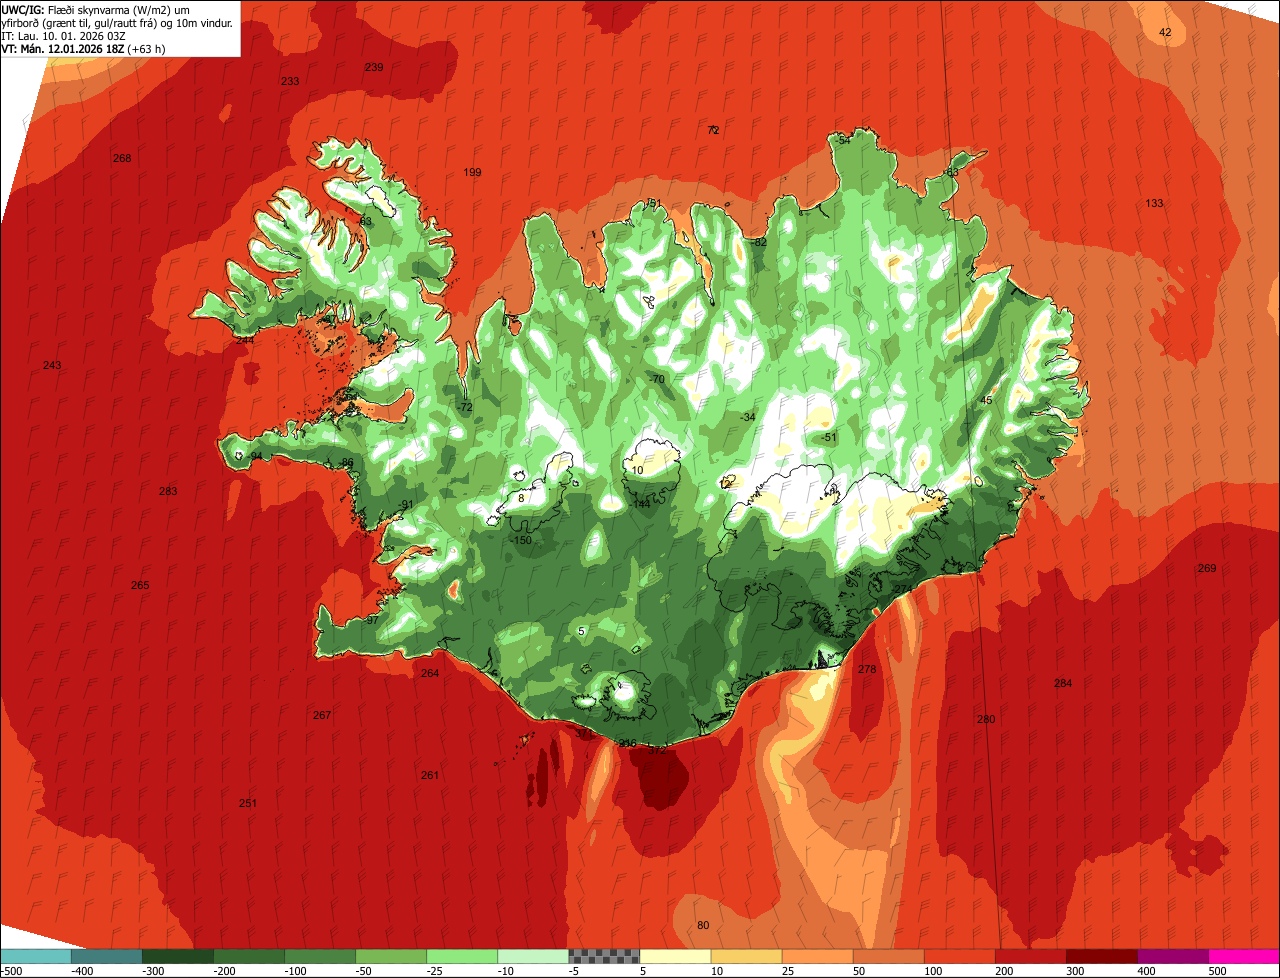The width and height of the screenshot is (1280, 978).
Task: Click the legend swatch between -50 and -25
Action: pos(391,956)
